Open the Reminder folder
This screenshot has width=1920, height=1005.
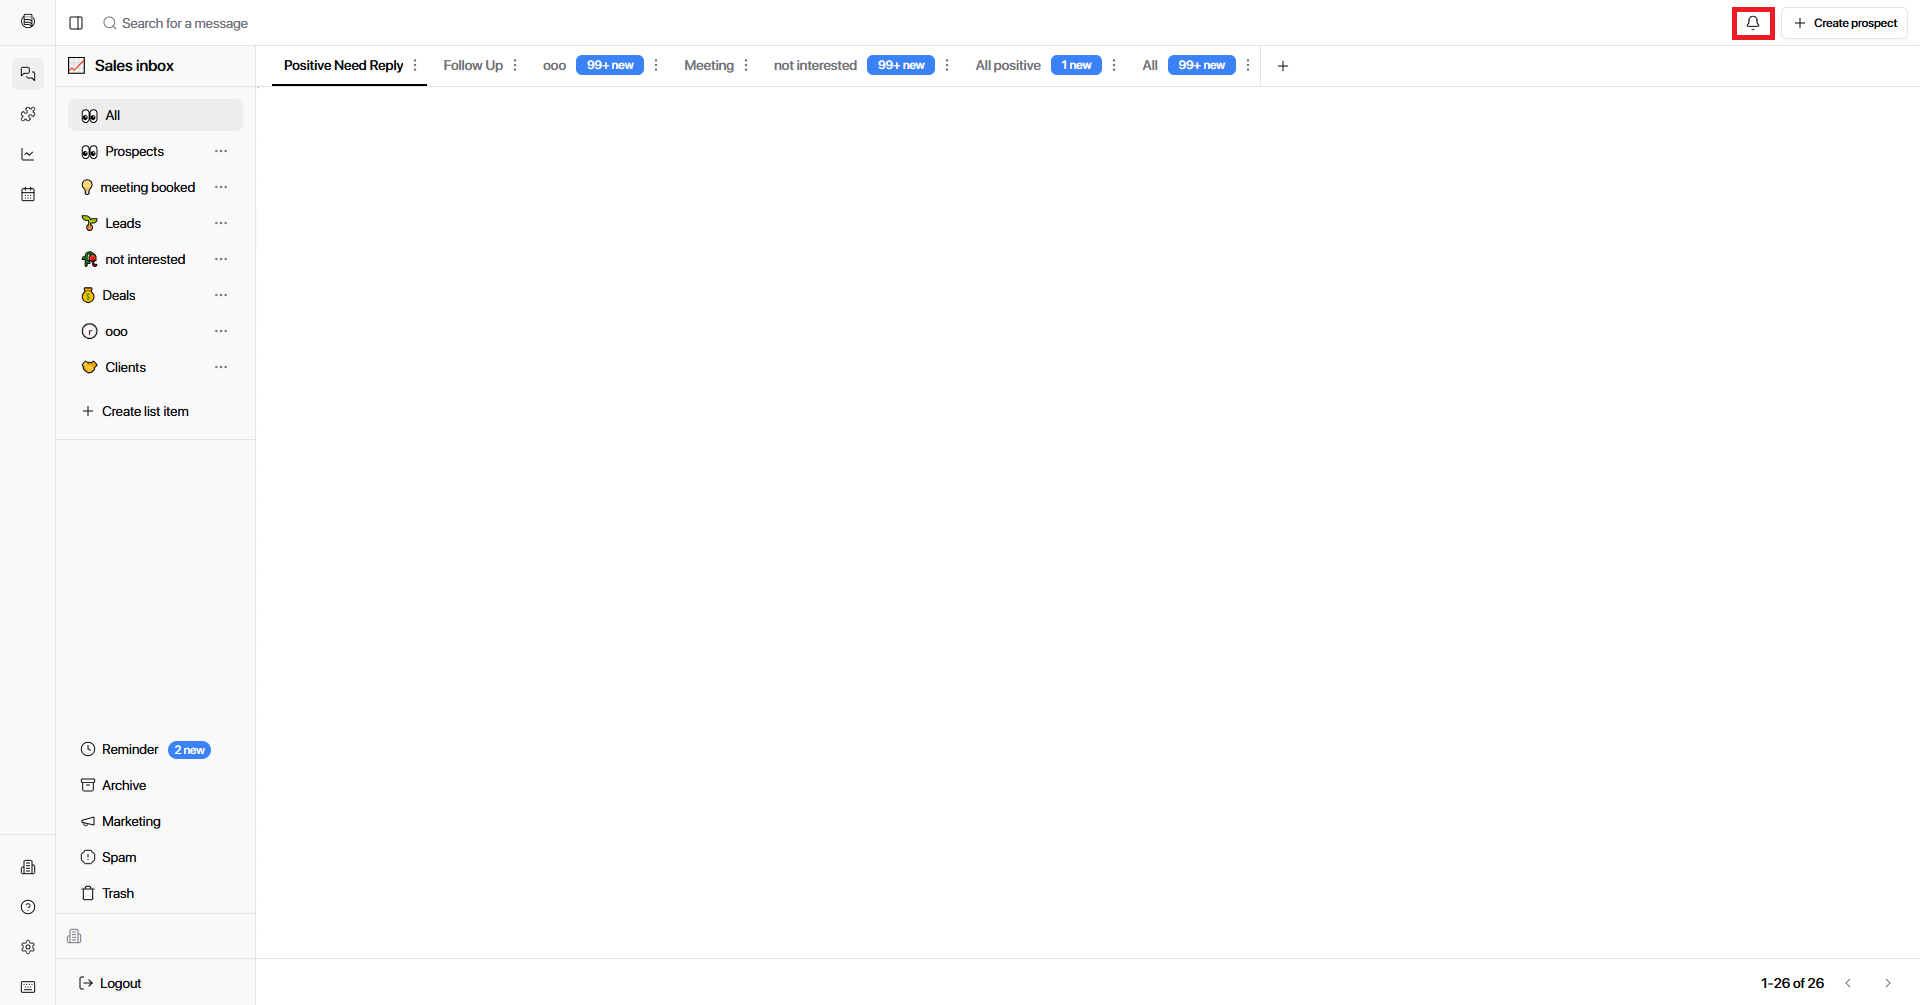(130, 749)
